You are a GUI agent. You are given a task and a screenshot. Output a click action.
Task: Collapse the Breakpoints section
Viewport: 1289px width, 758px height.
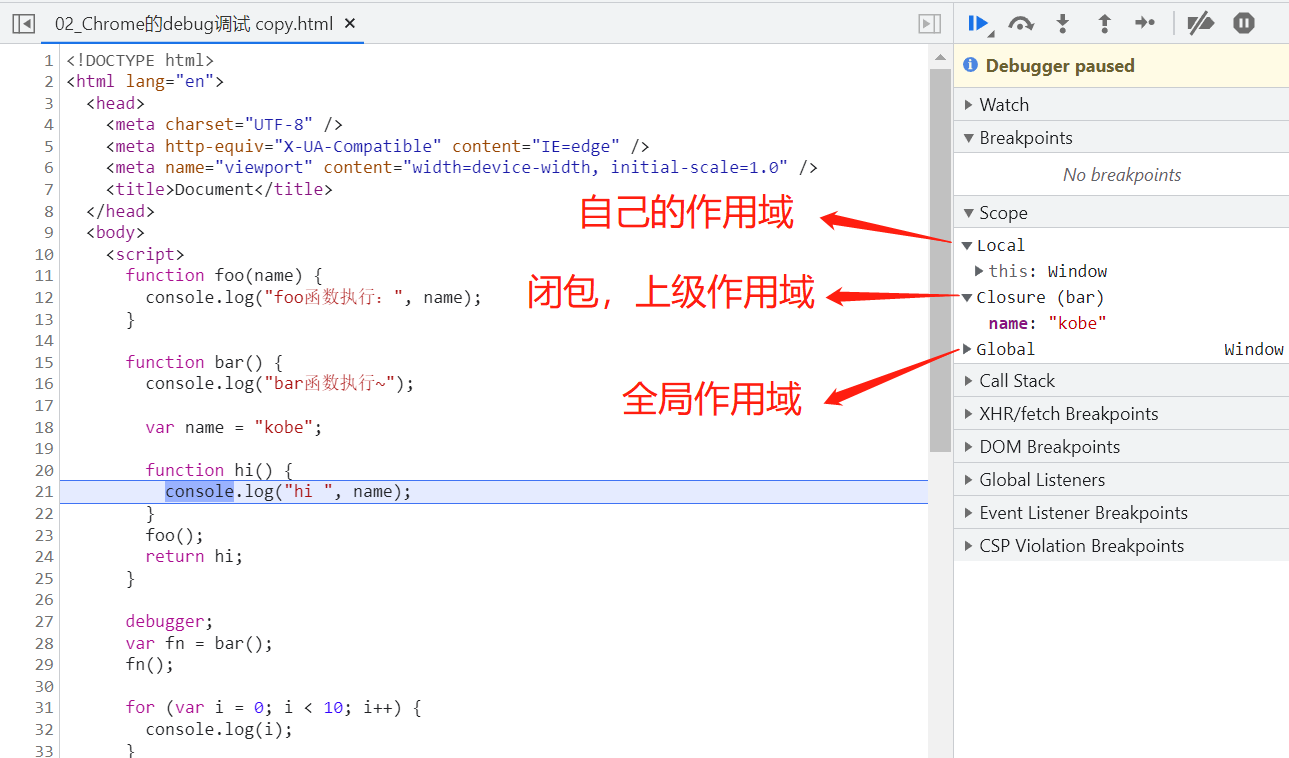pyautogui.click(x=1026, y=138)
